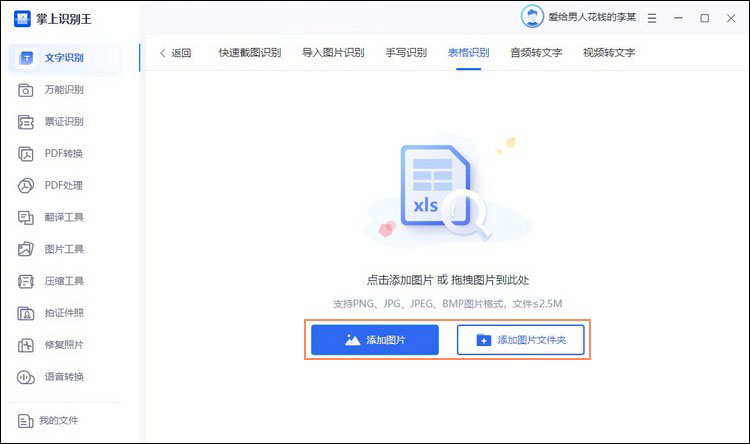
Task: Click the 添加图片文件夹 button
Action: 520,340
